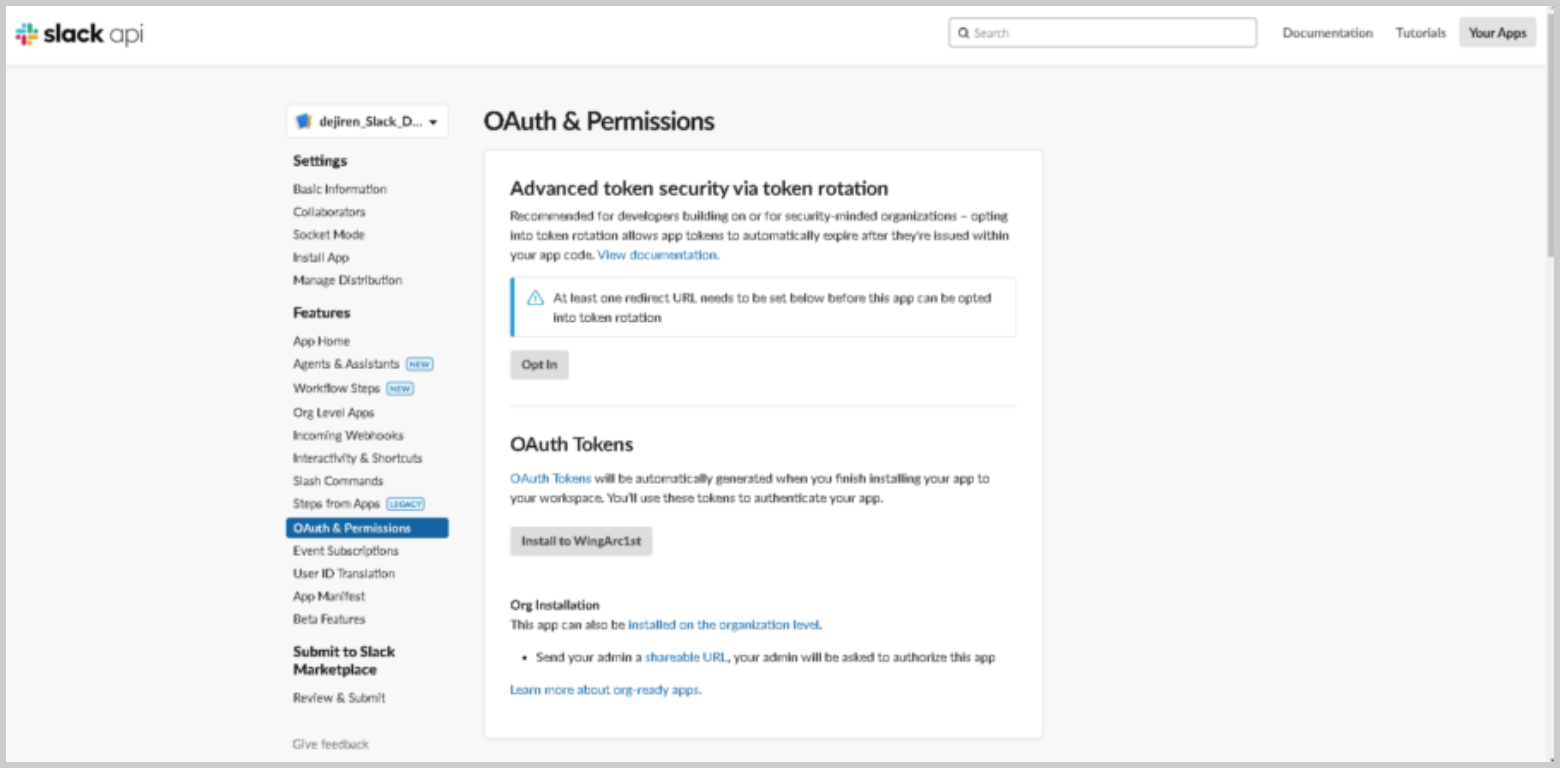Click the Advanced token security heading
The image size is (1560, 768).
[699, 188]
